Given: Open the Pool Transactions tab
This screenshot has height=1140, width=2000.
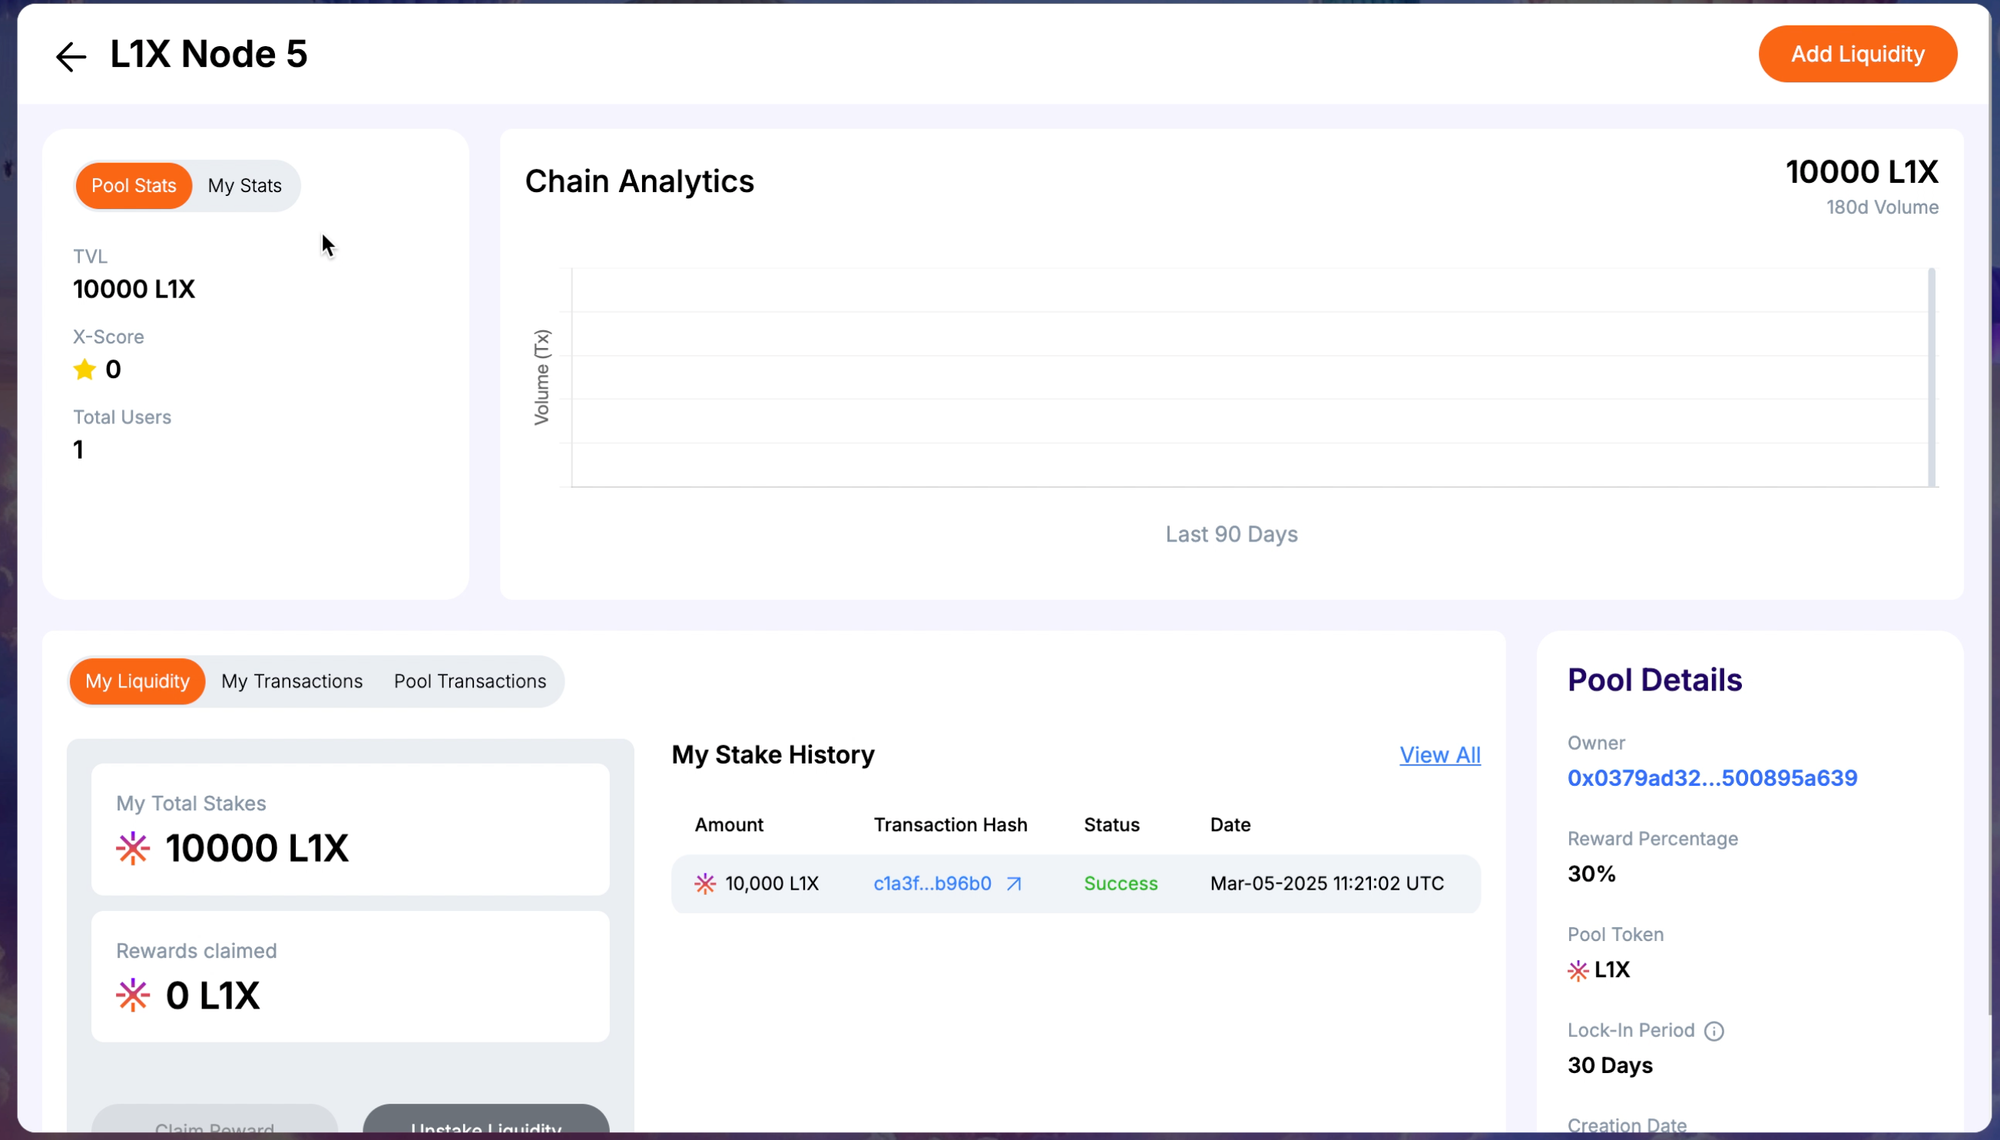Looking at the screenshot, I should point(470,681).
